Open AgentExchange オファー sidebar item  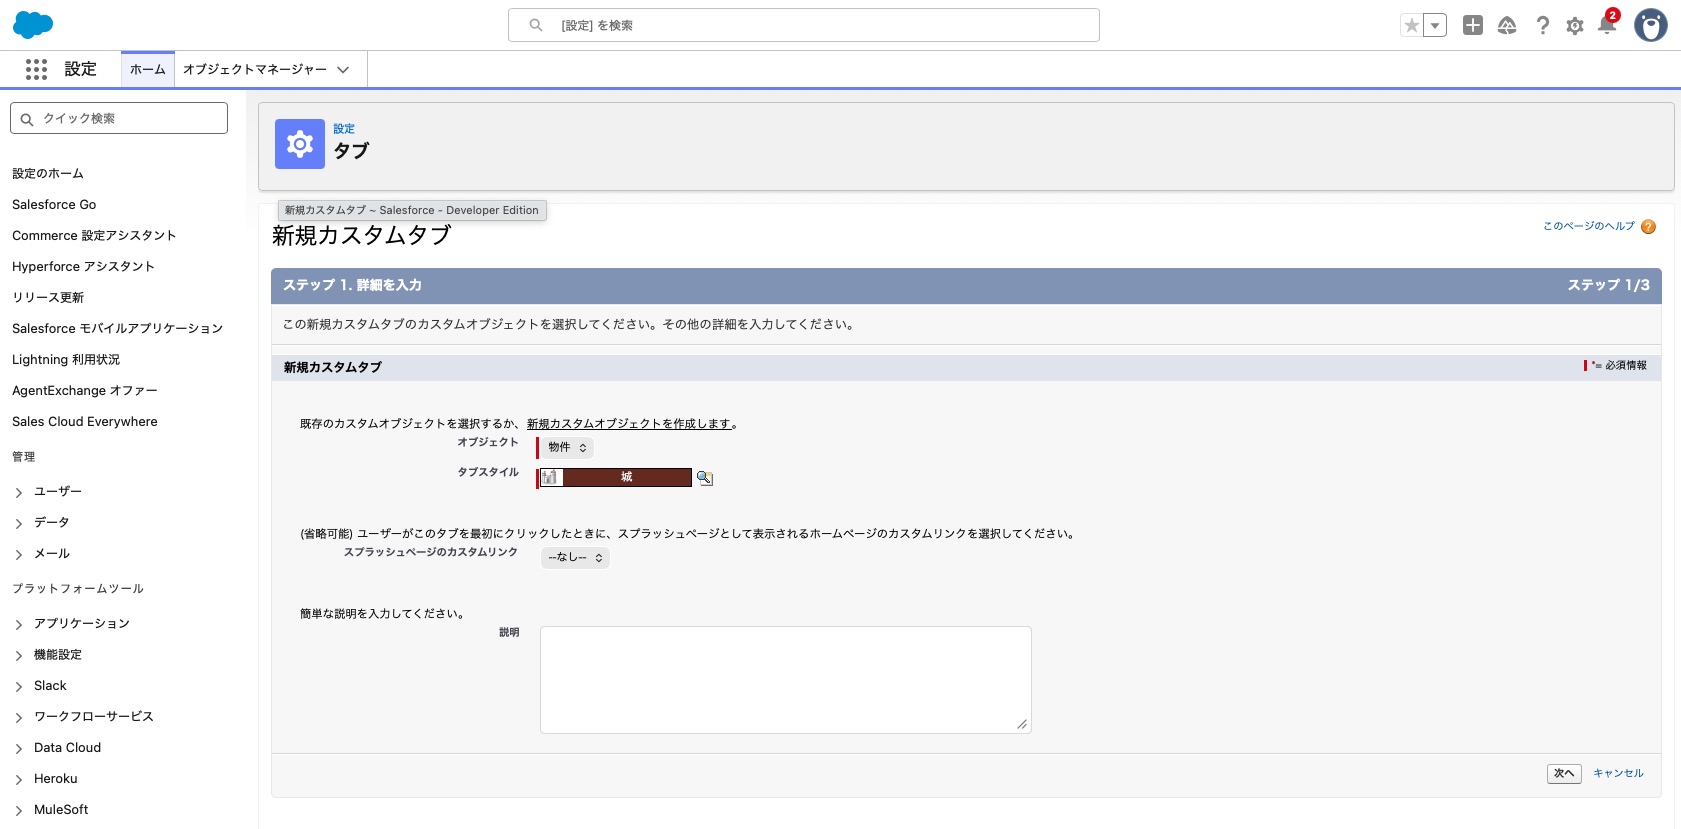(x=85, y=390)
